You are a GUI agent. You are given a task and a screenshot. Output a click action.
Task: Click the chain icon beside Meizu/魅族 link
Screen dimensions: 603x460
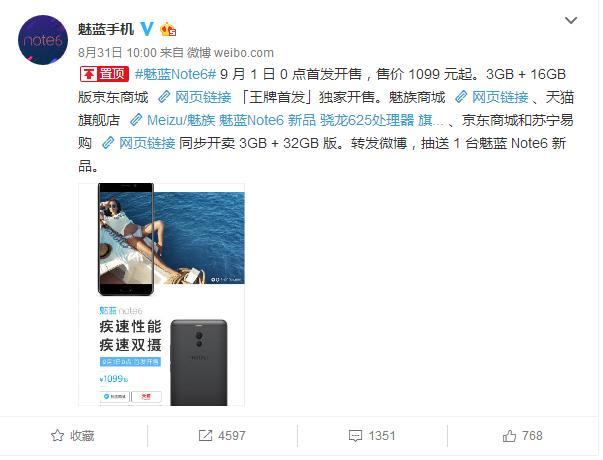pyautogui.click(x=136, y=120)
